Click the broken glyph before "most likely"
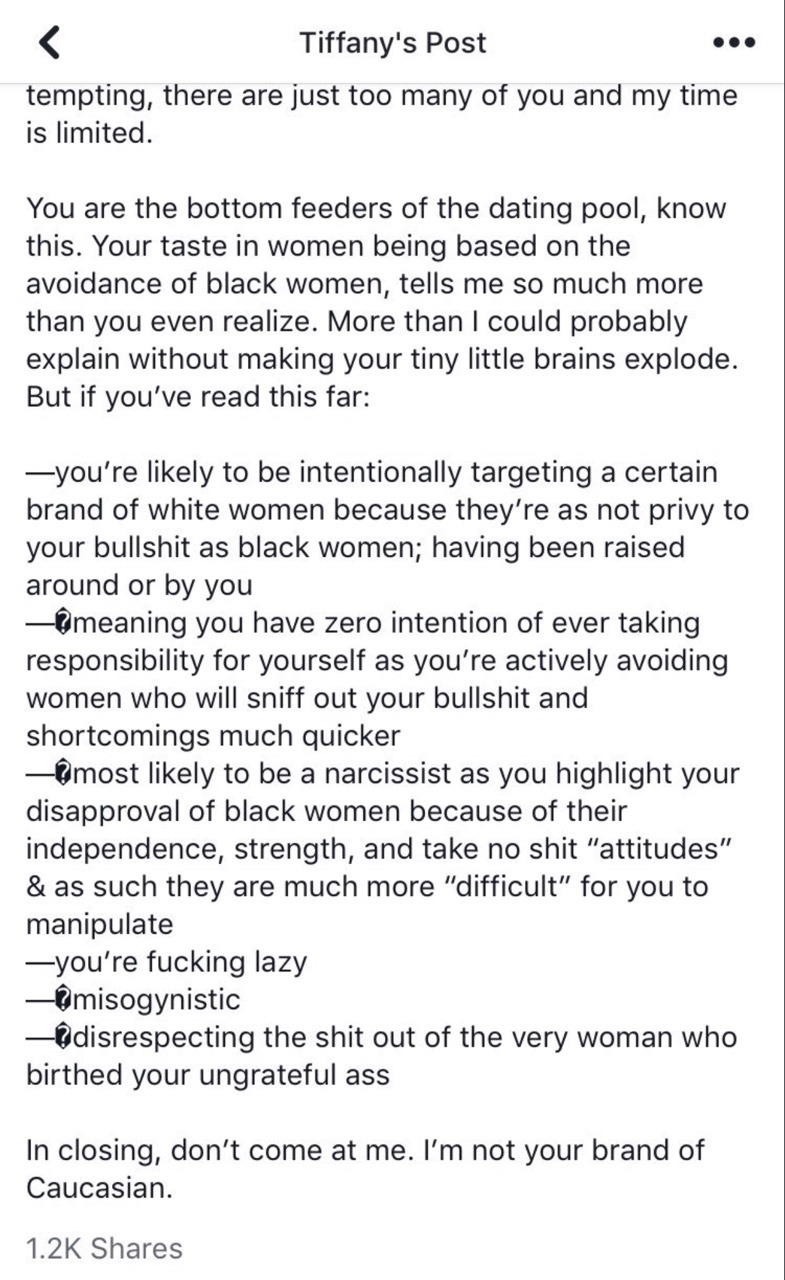This screenshot has height=1280, width=785. coord(65,774)
